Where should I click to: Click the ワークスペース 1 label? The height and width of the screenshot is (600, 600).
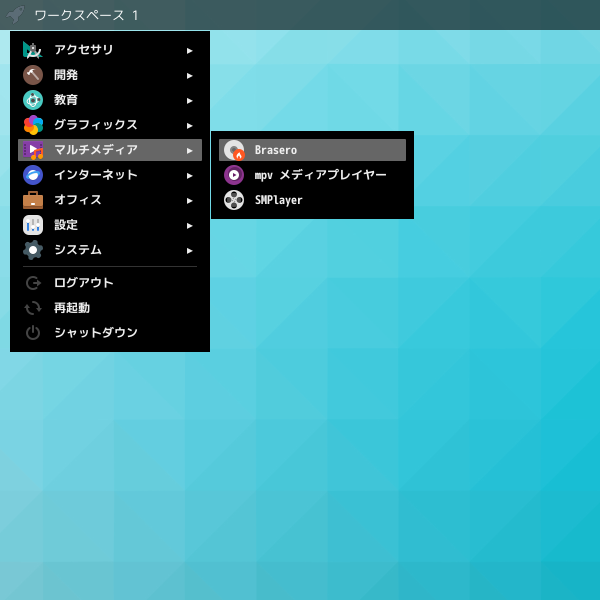[86, 15]
